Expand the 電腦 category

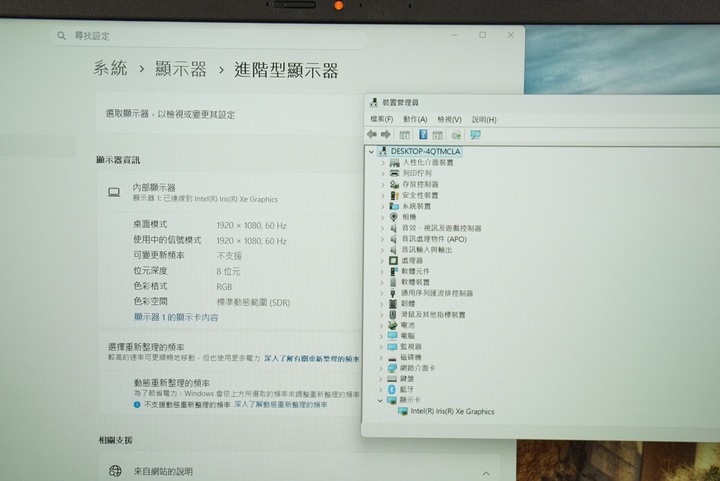coord(381,336)
